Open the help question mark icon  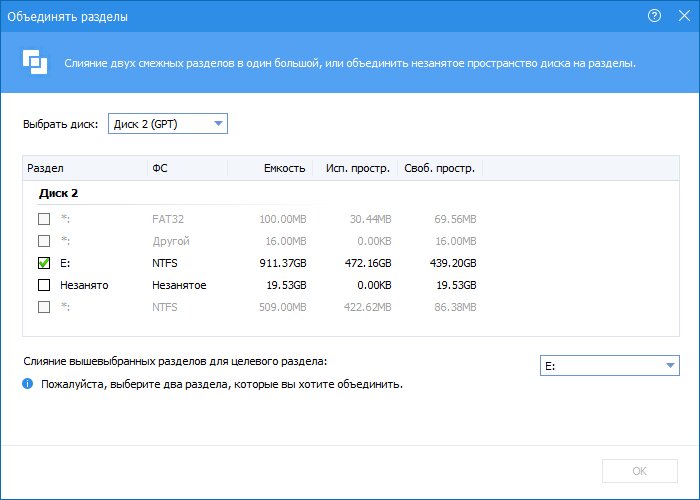coord(654,16)
